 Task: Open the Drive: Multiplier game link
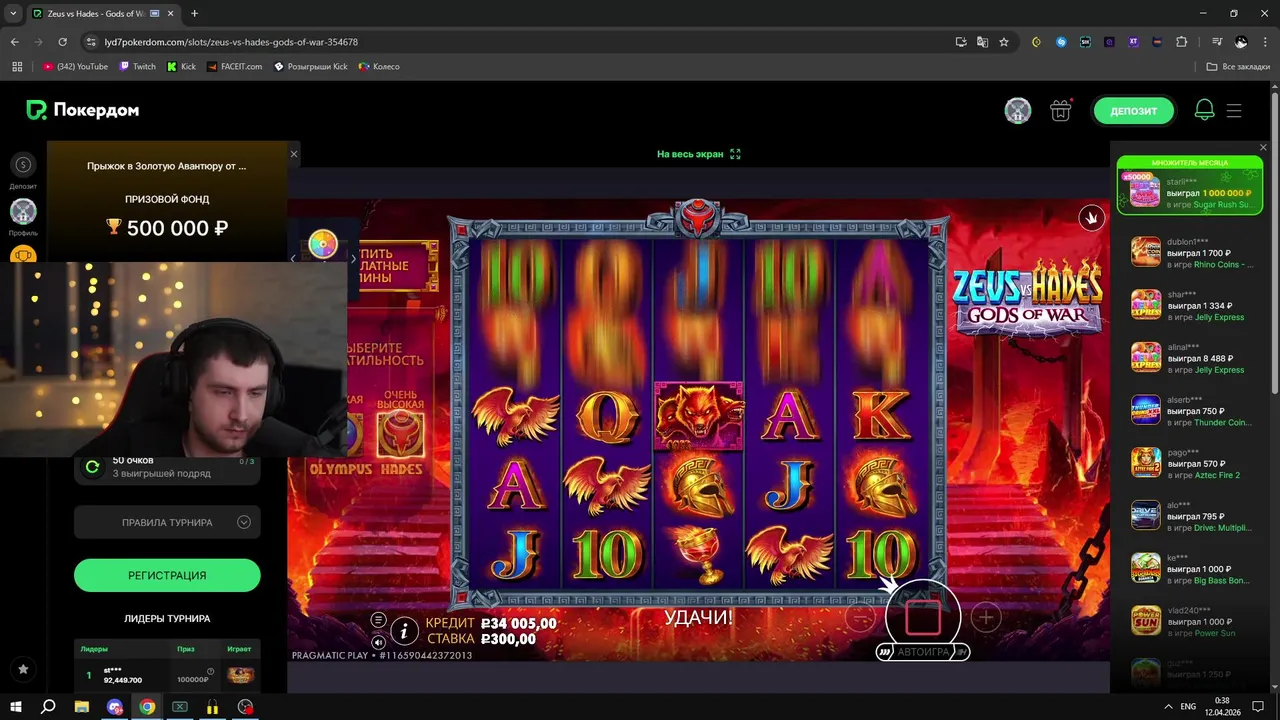click(x=1223, y=528)
